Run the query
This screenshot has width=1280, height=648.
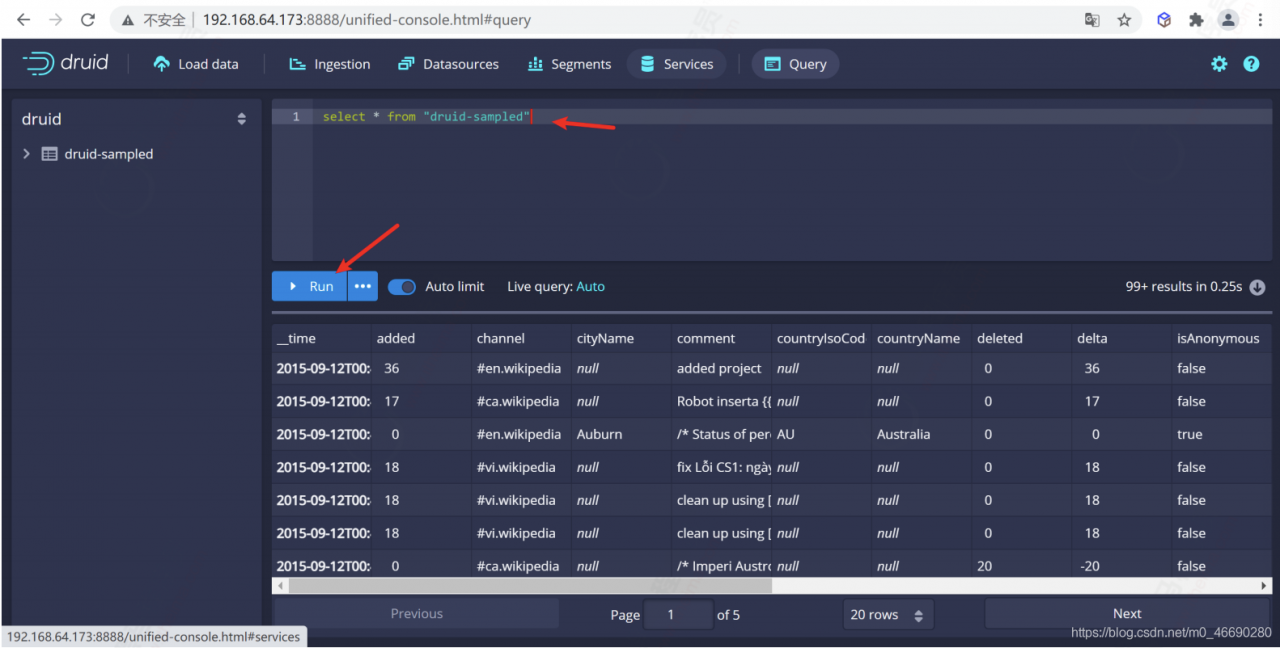pyautogui.click(x=309, y=286)
